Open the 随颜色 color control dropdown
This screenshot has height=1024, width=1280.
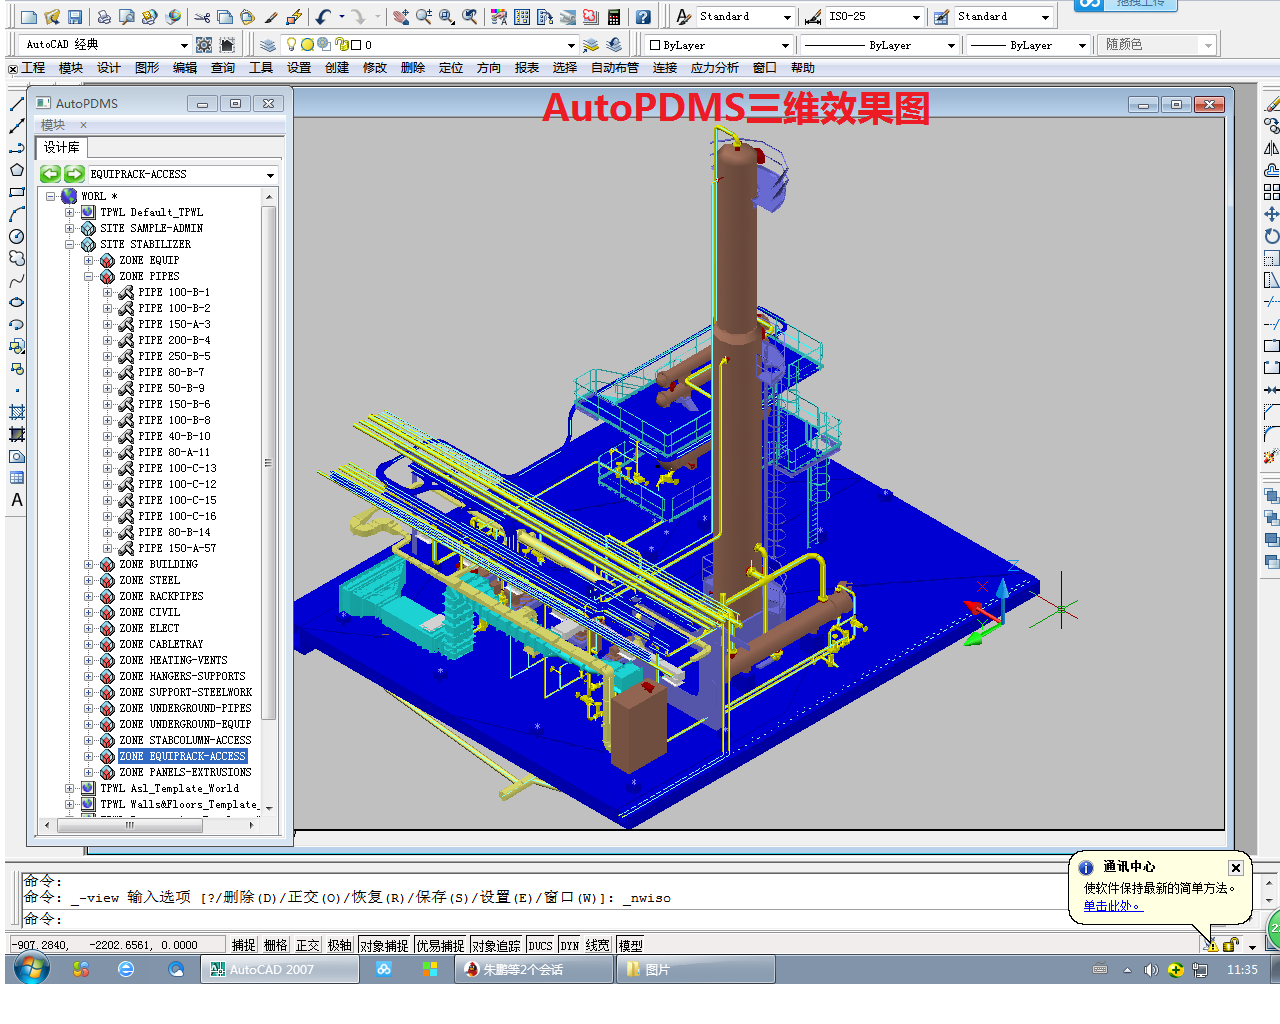click(x=1208, y=45)
